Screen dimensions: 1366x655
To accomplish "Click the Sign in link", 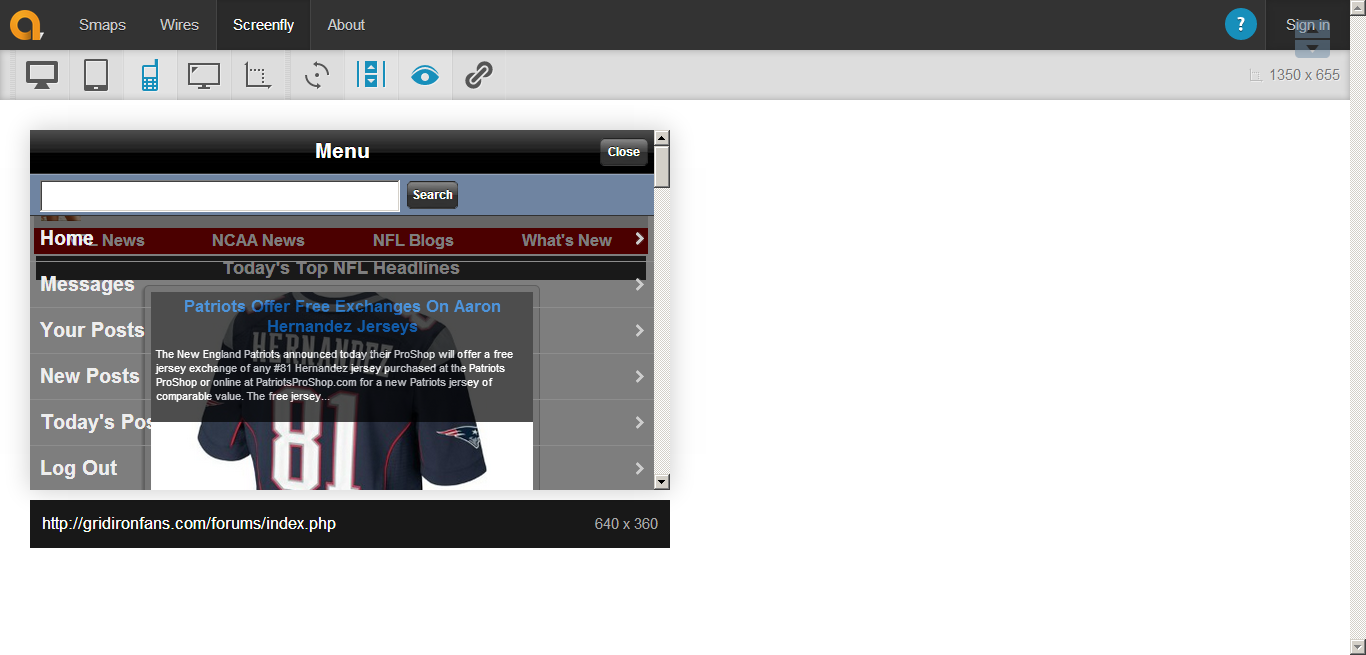I will coord(1308,24).
